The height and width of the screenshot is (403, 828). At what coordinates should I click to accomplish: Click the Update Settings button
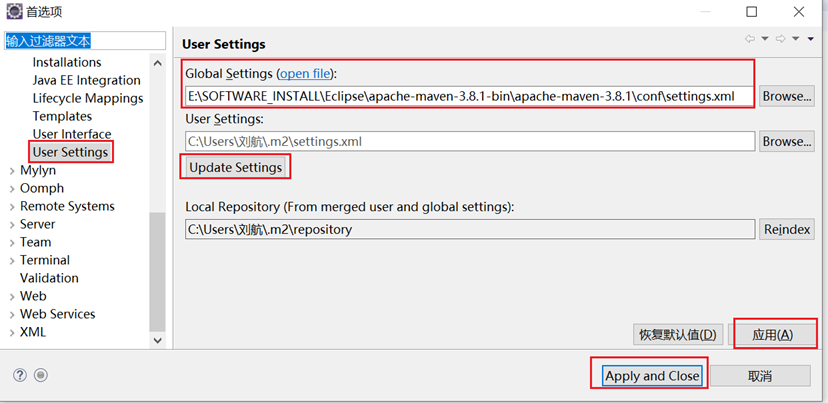click(235, 167)
